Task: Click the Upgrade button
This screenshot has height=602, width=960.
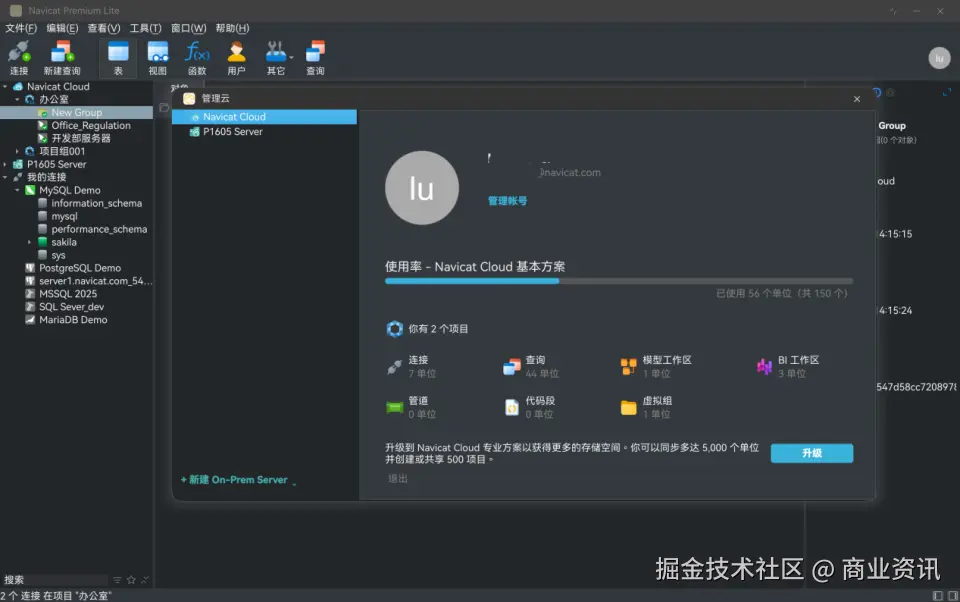Action: click(812, 453)
